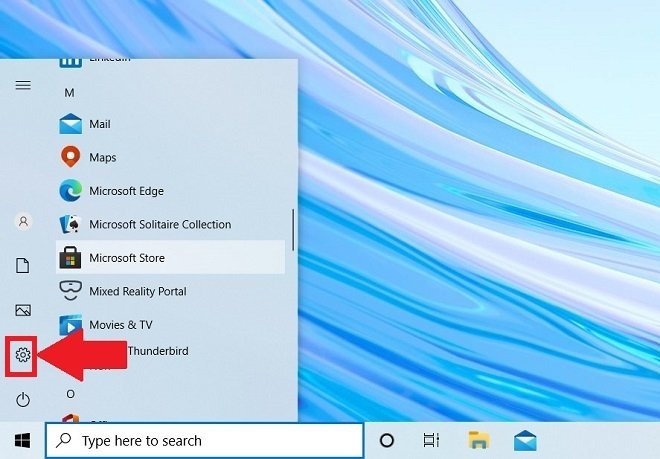
Task: Click the Start menu app list scrollbar
Action: pos(293,230)
